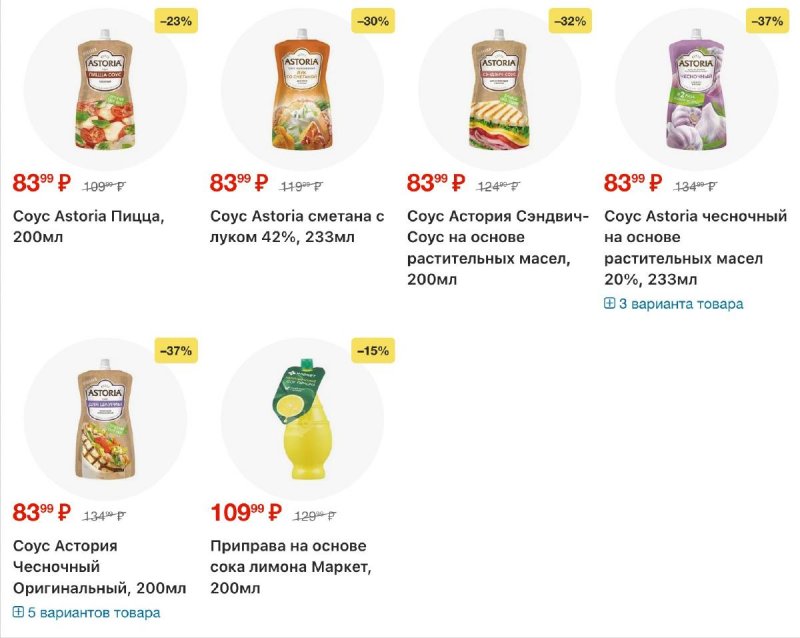Screen dimensions: 800x638
Task: Open the "Соус Astoria Пицца, 200мл" title link
Action: pos(88,226)
